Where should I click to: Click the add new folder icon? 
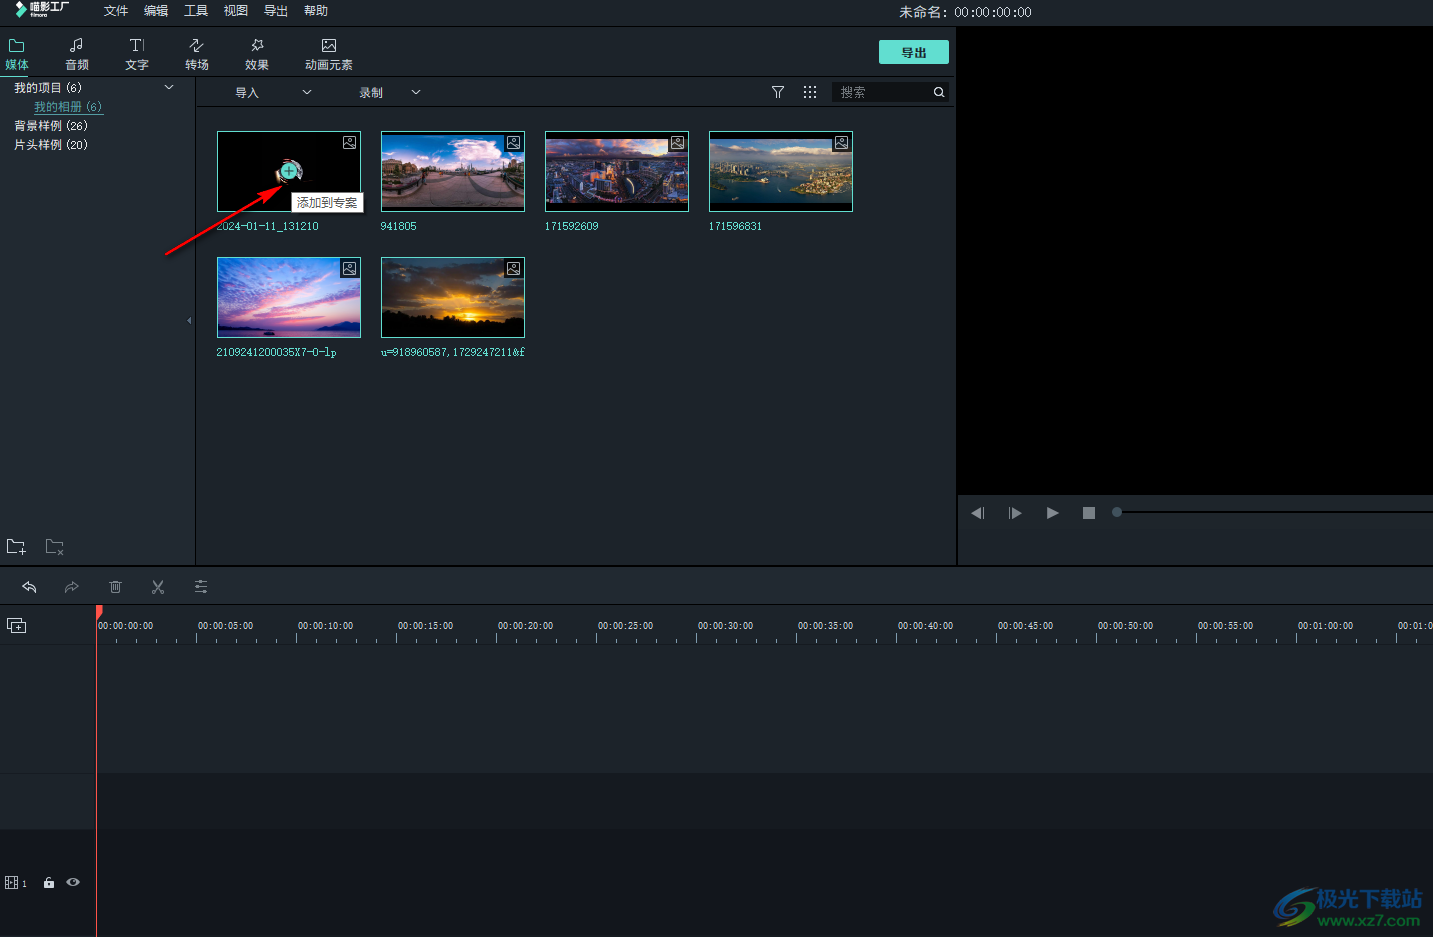tap(16, 547)
